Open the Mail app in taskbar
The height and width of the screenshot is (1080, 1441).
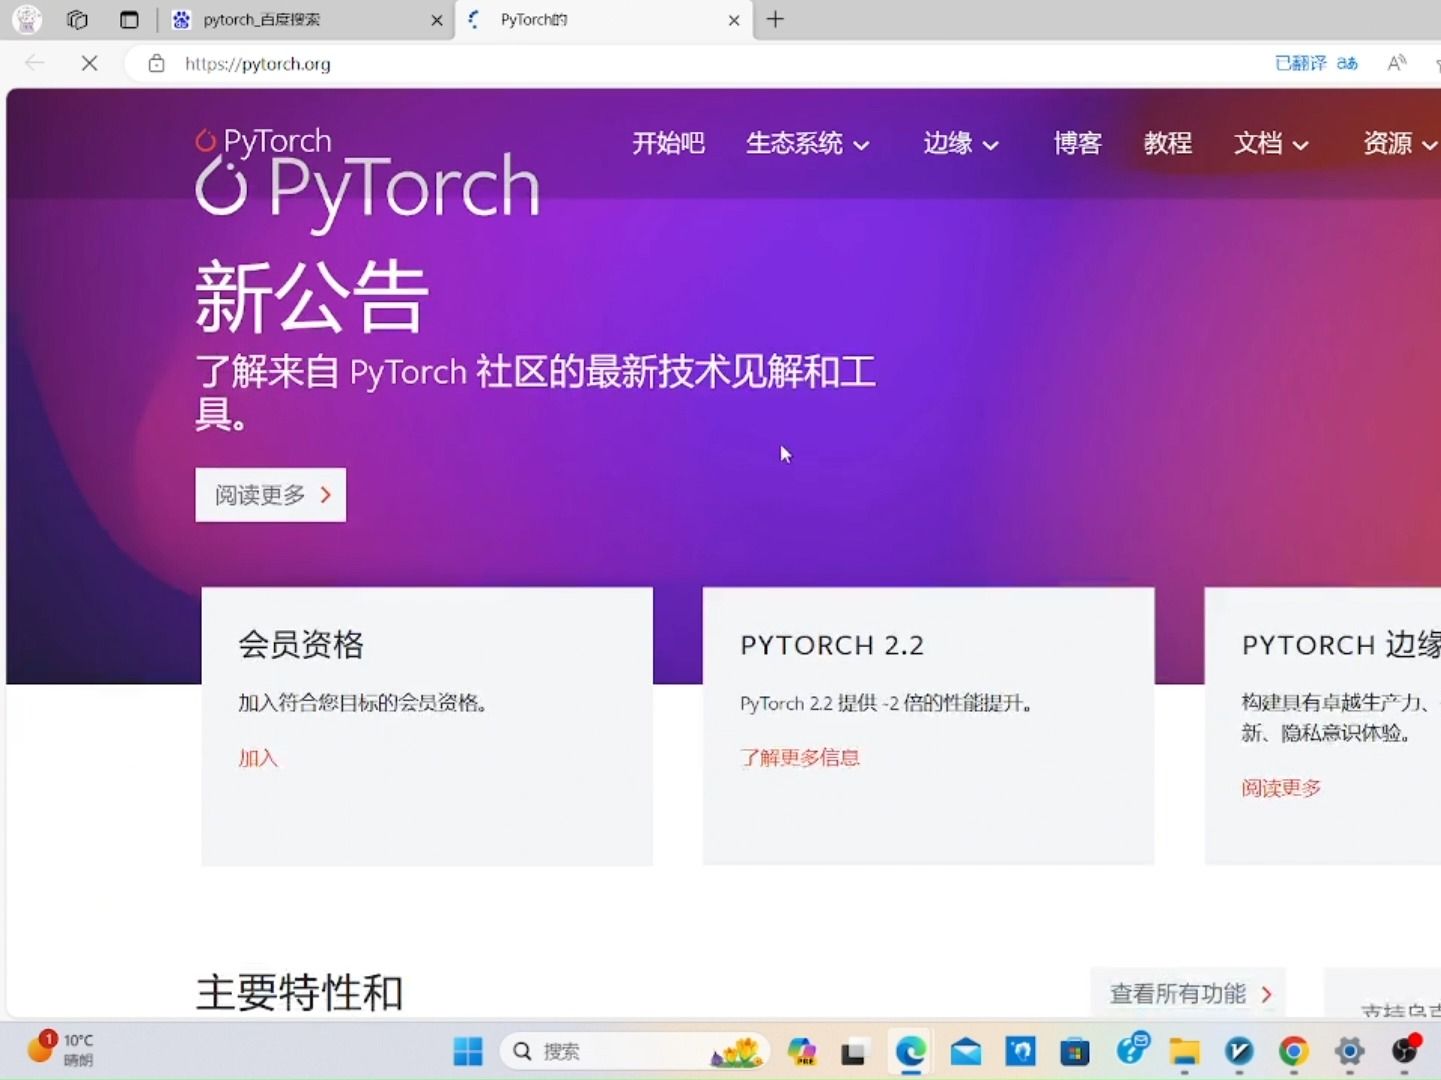tap(966, 1052)
